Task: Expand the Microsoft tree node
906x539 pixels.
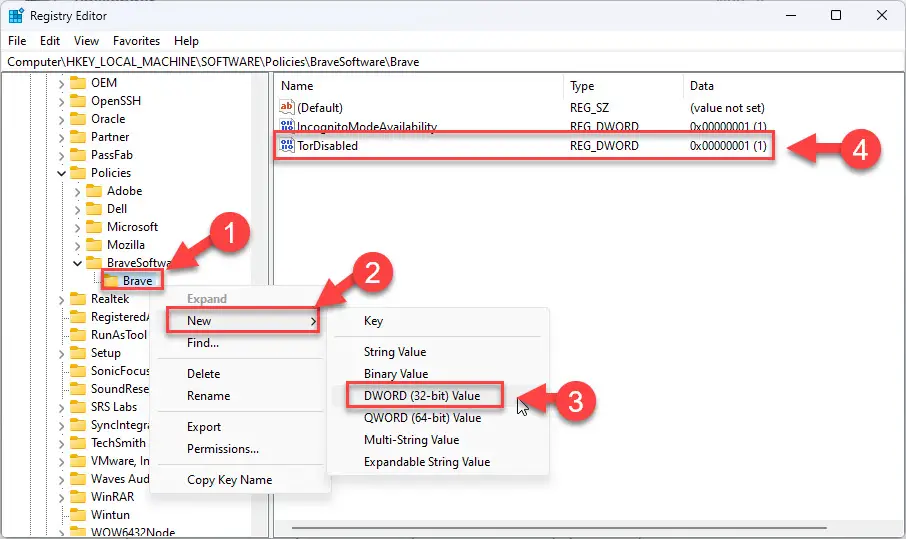Action: (77, 227)
